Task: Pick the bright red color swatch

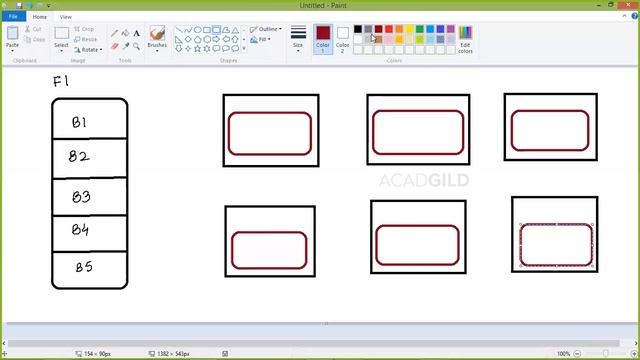Action: pos(389,29)
